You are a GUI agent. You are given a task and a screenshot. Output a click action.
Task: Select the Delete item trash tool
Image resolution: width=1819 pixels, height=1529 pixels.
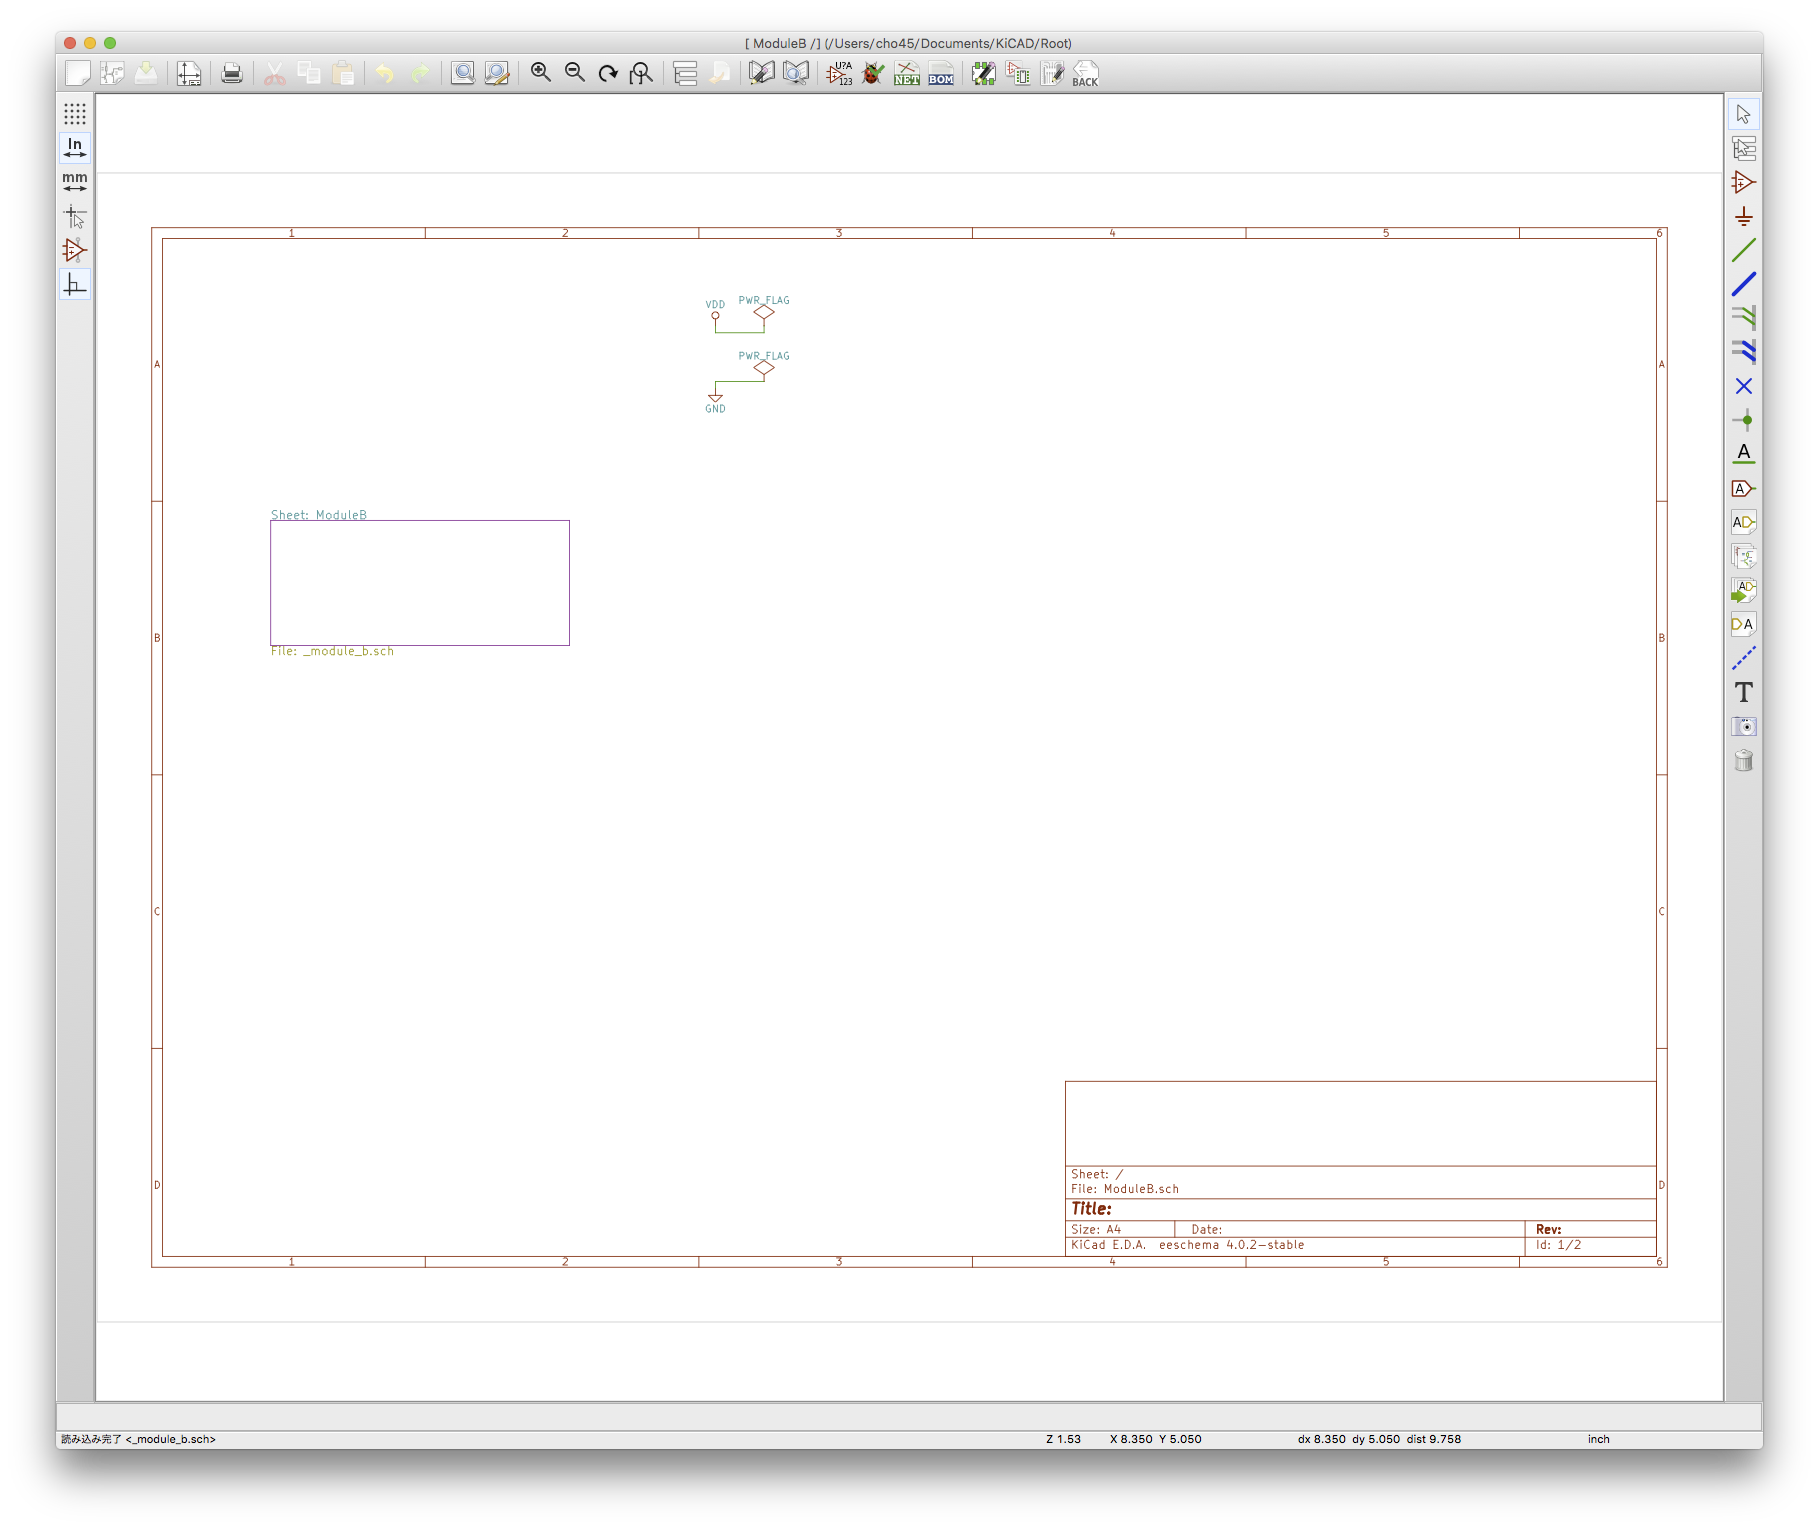tap(1743, 761)
